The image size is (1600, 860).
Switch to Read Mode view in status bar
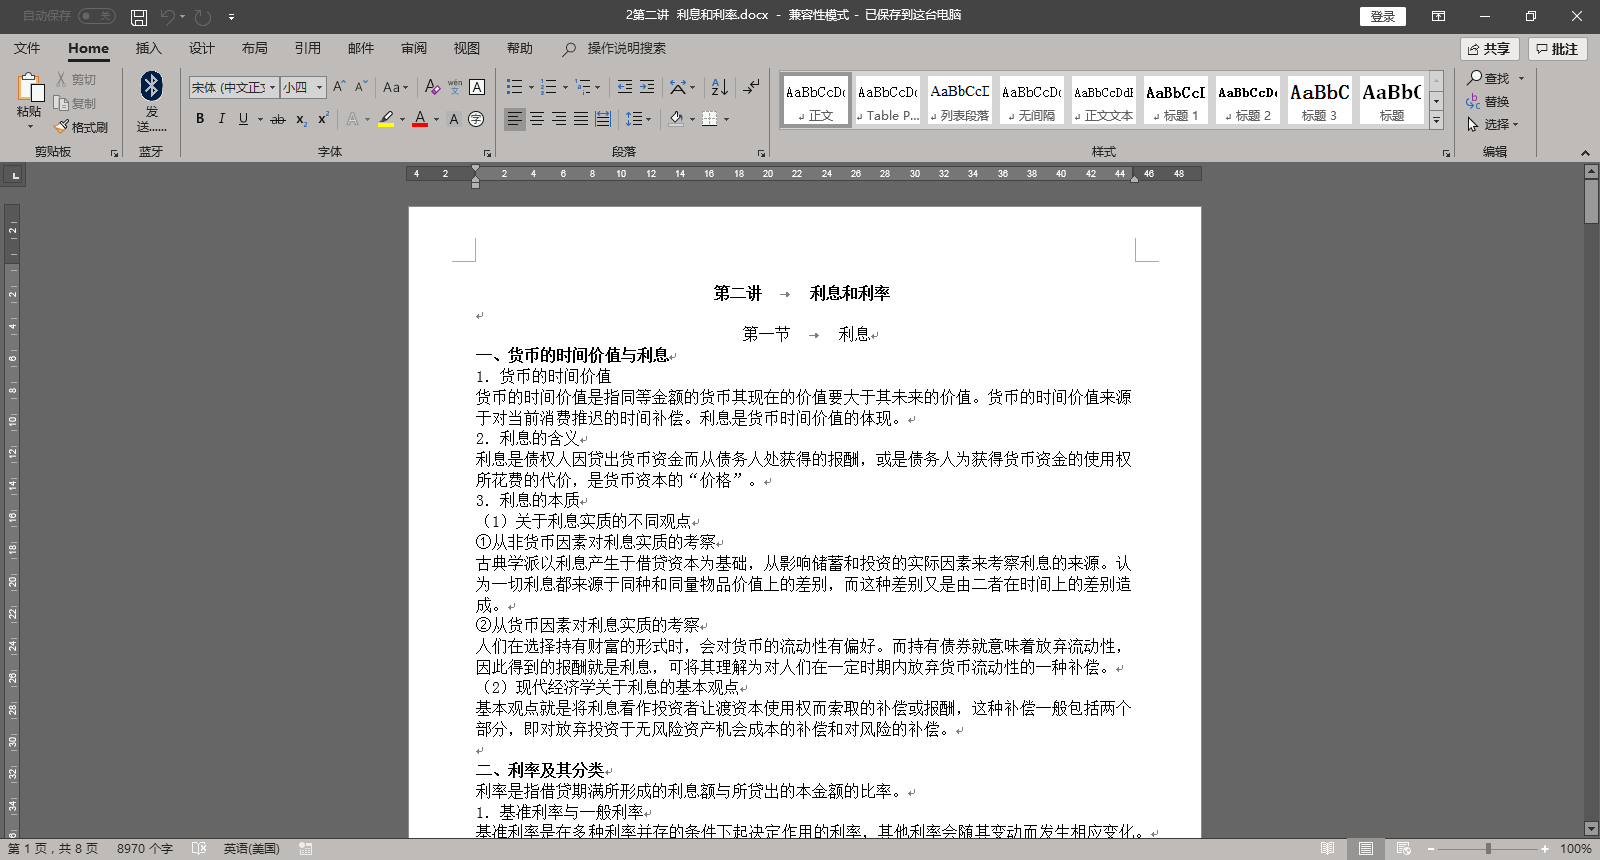[x=1327, y=849]
